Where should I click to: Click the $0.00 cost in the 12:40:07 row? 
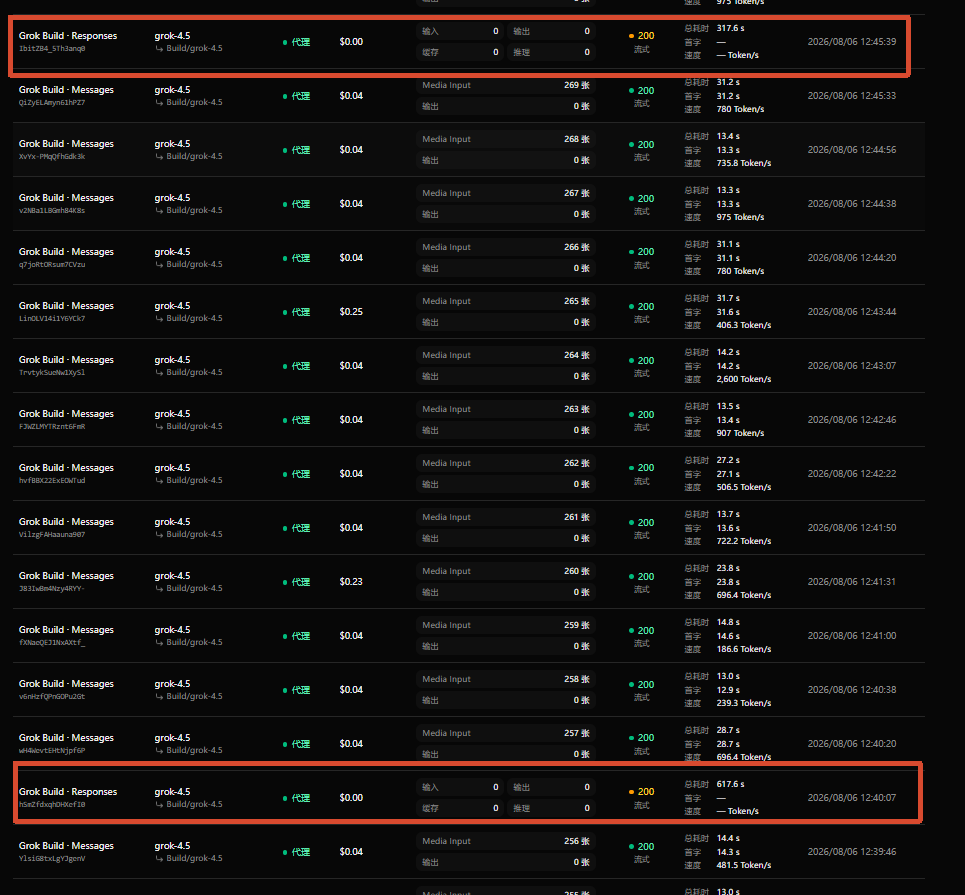click(x=351, y=798)
